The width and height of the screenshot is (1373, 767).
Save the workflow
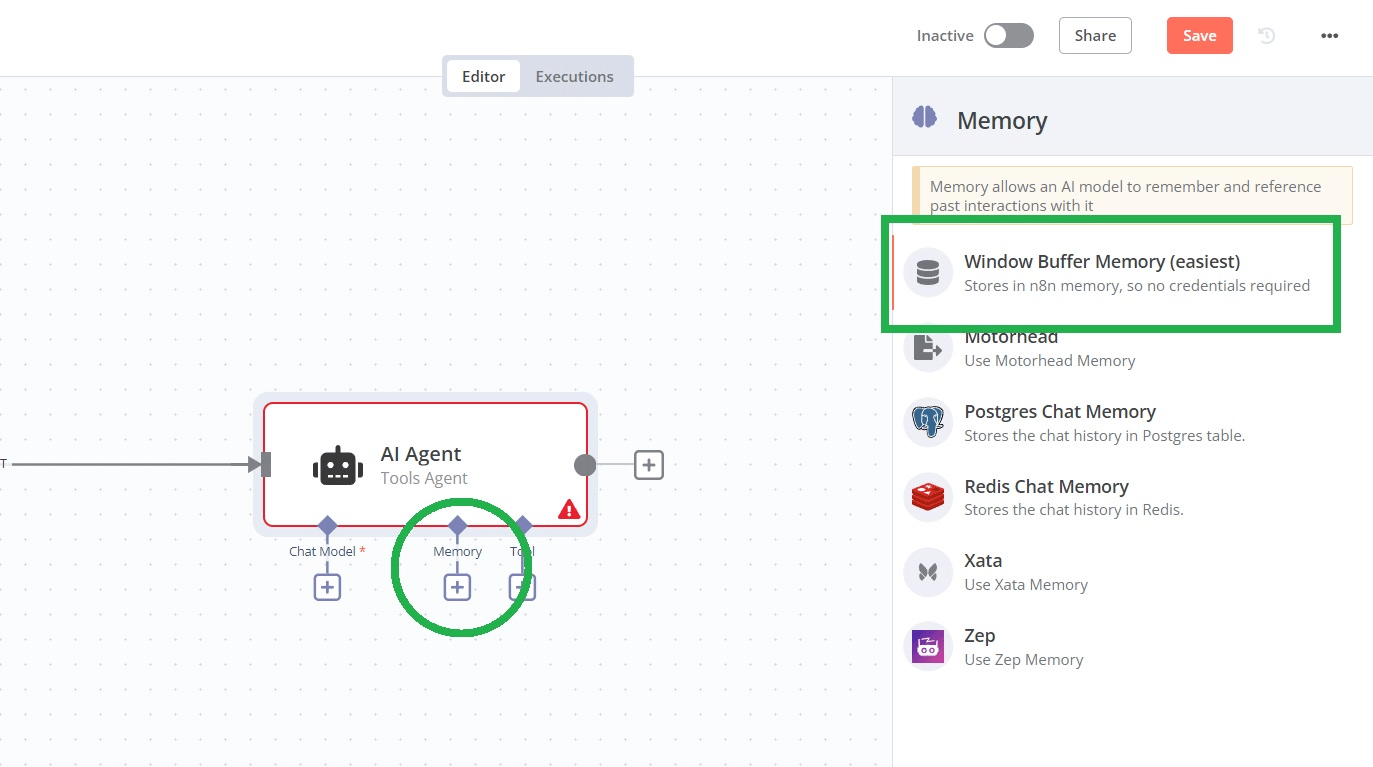pyautogui.click(x=1199, y=36)
